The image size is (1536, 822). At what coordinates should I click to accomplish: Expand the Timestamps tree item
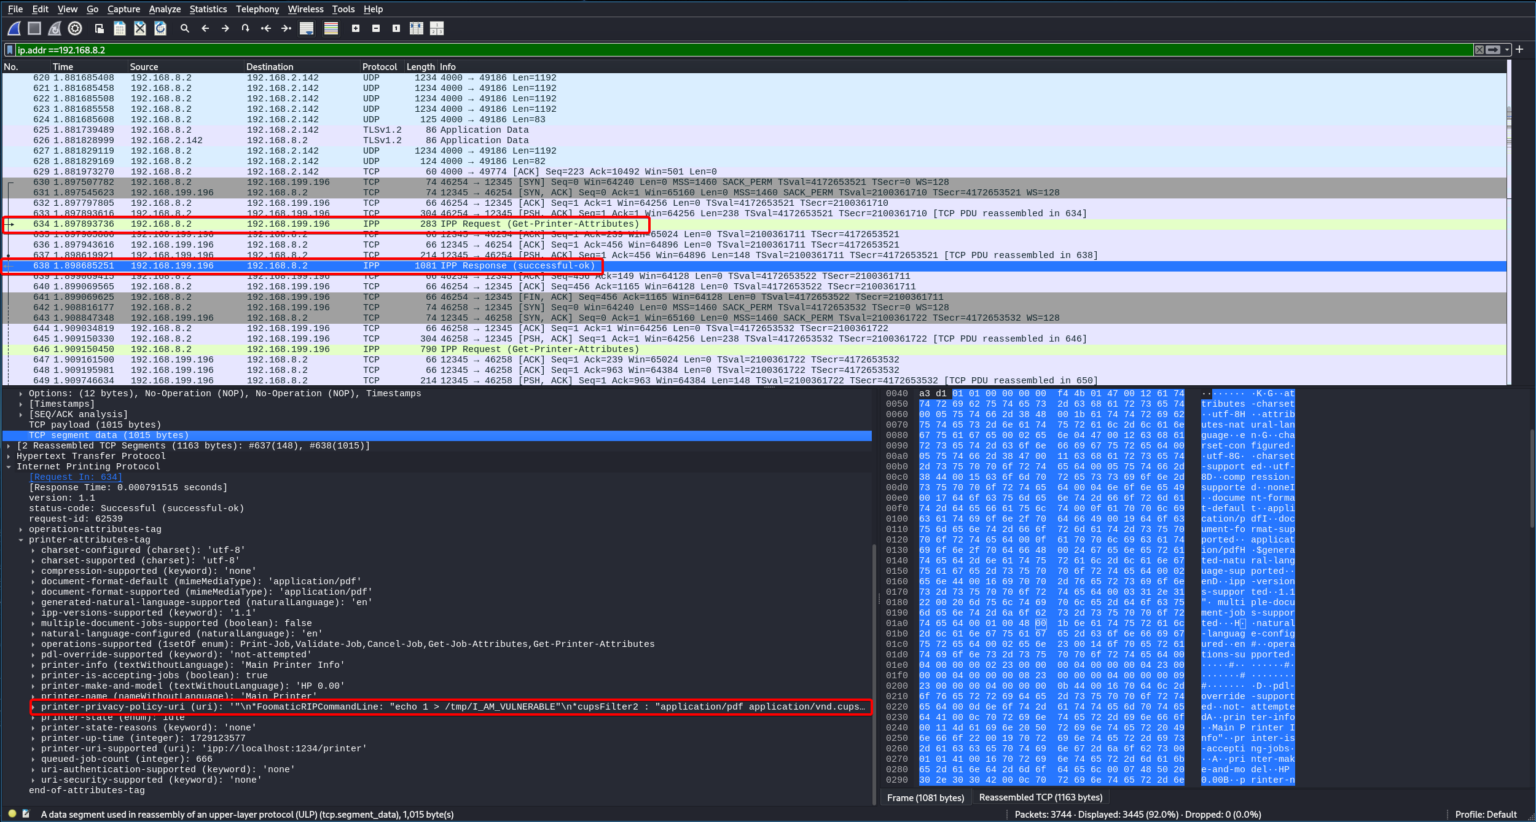click(x=20, y=403)
